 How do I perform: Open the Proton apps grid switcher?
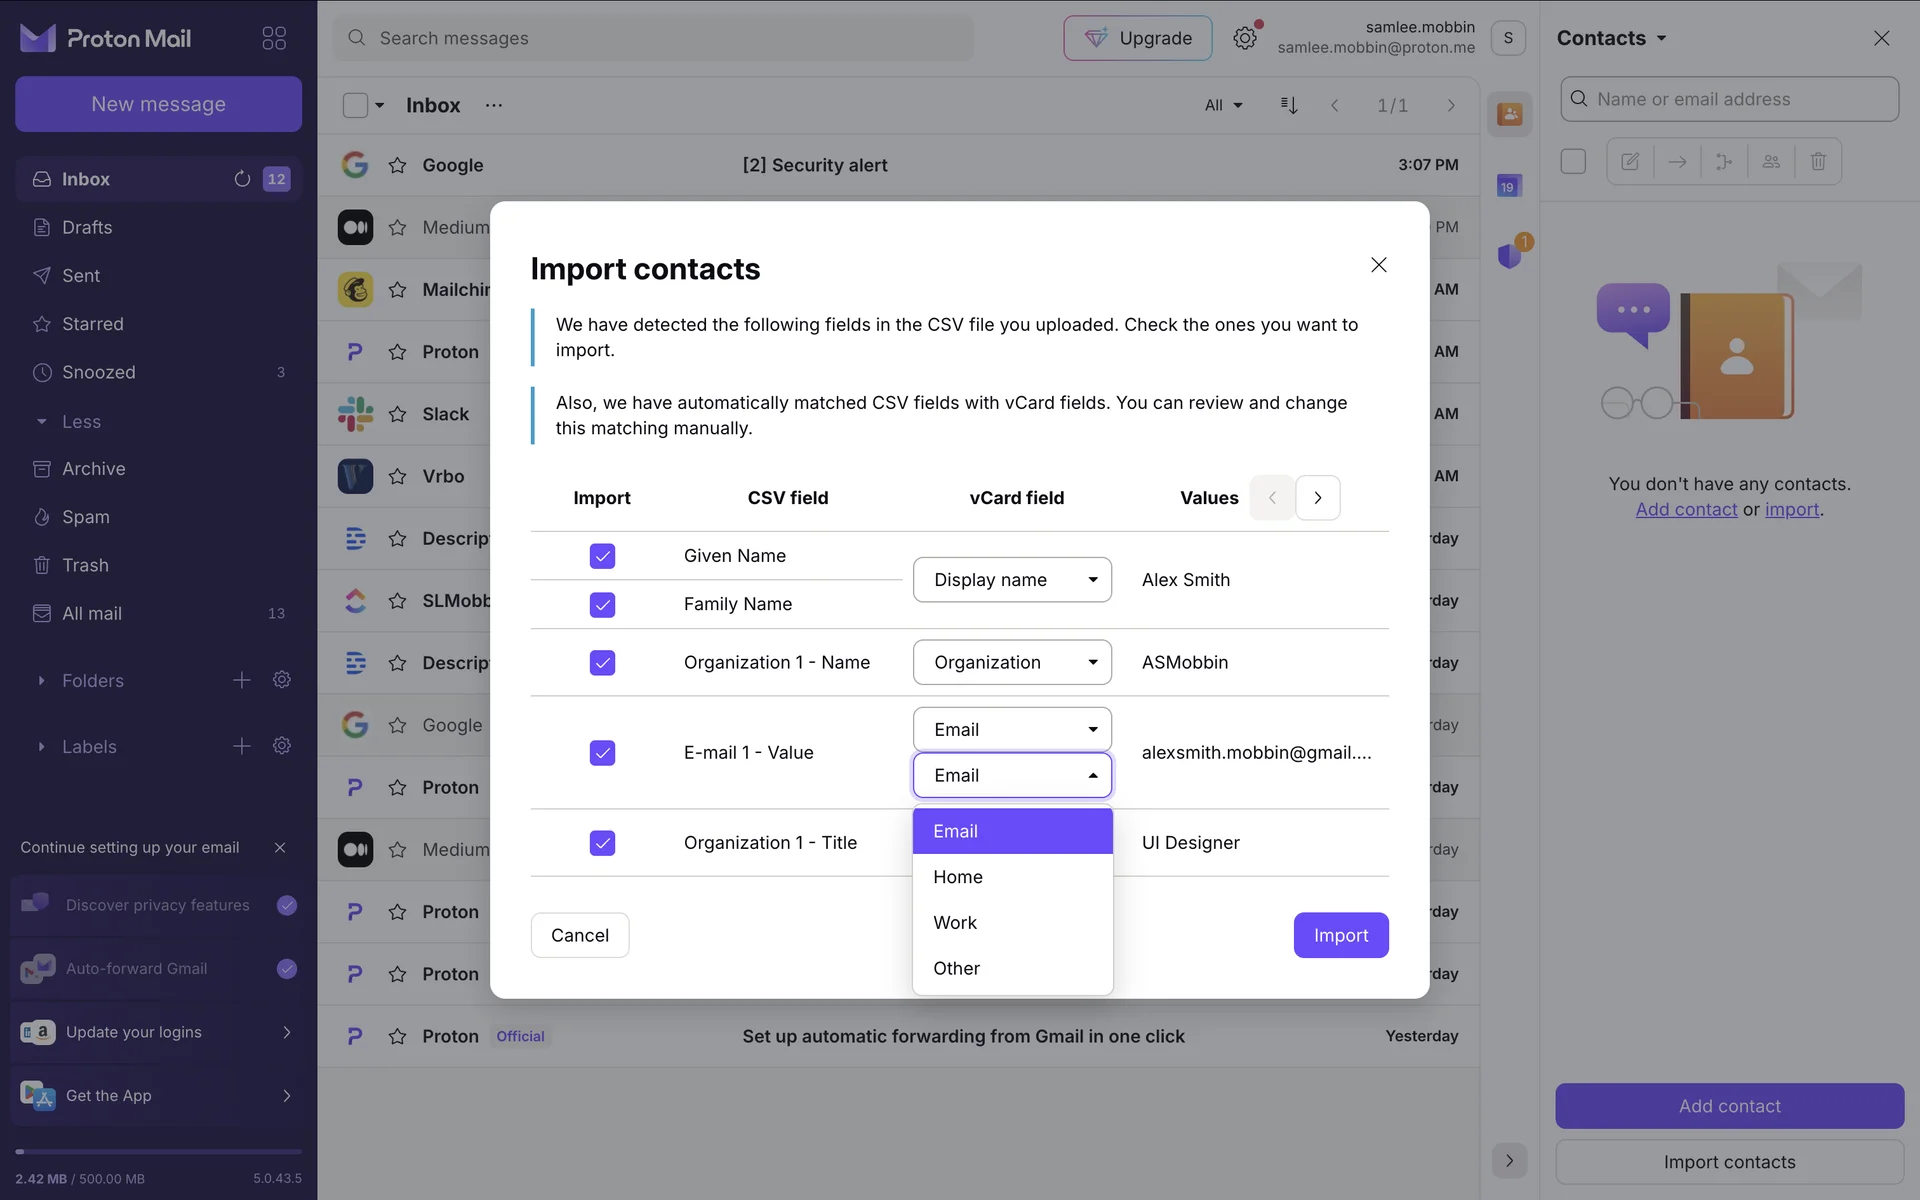coord(274,38)
